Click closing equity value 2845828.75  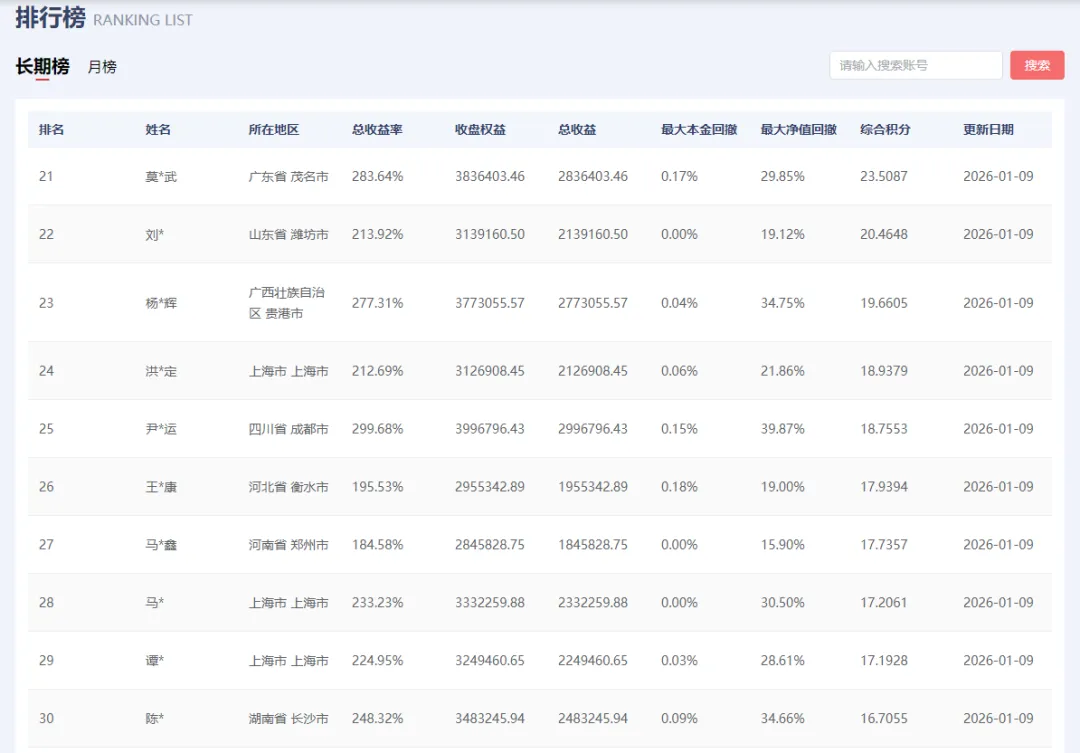pyautogui.click(x=490, y=545)
